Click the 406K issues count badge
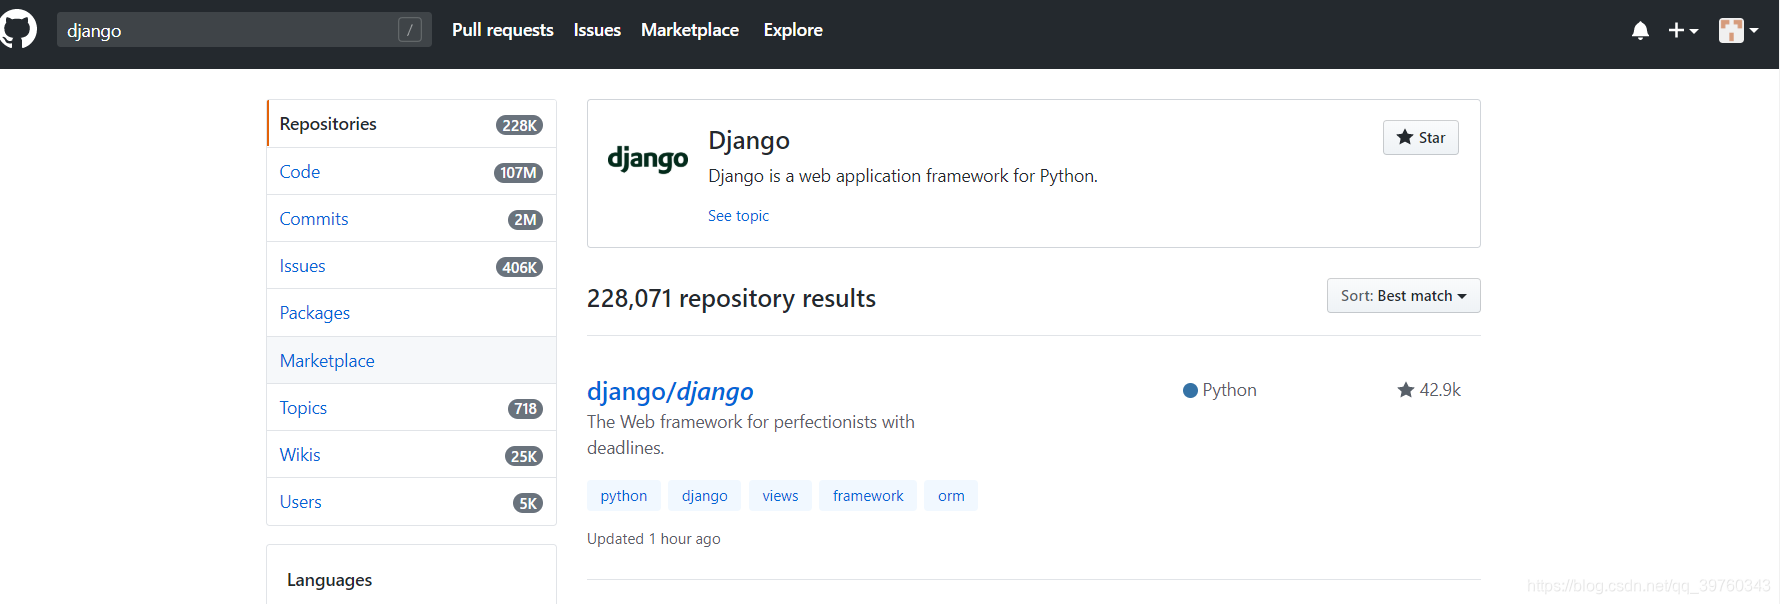The image size is (1780, 604). tap(519, 267)
